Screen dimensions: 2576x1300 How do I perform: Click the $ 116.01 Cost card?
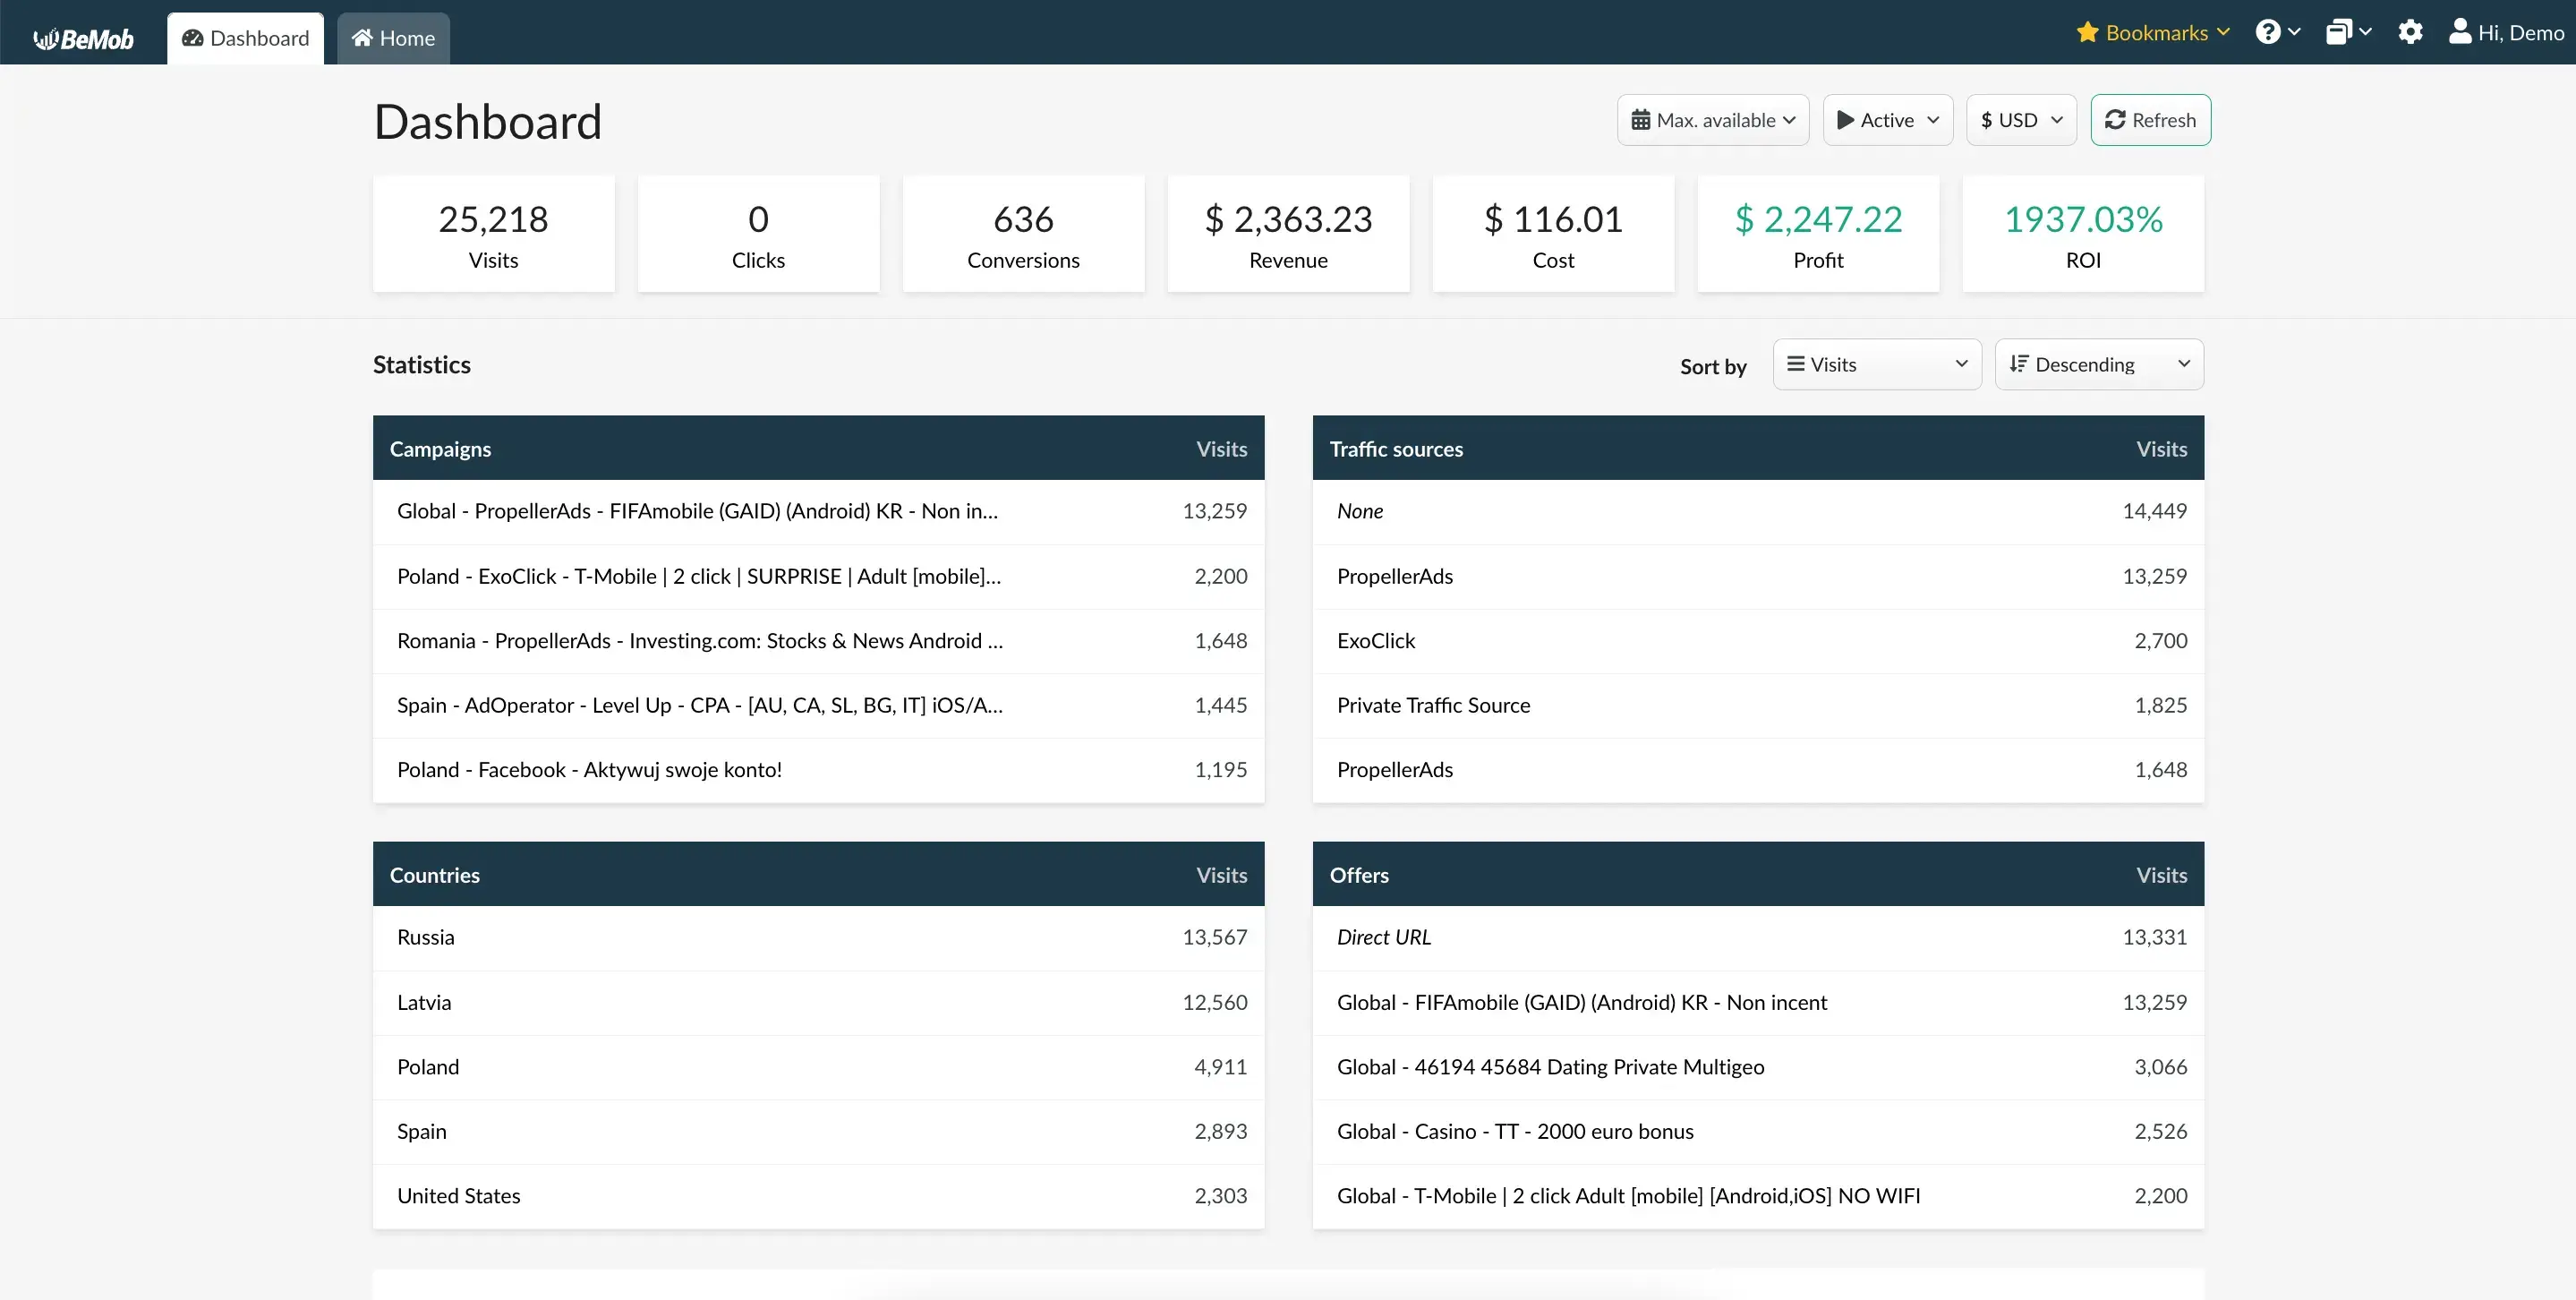coord(1554,234)
